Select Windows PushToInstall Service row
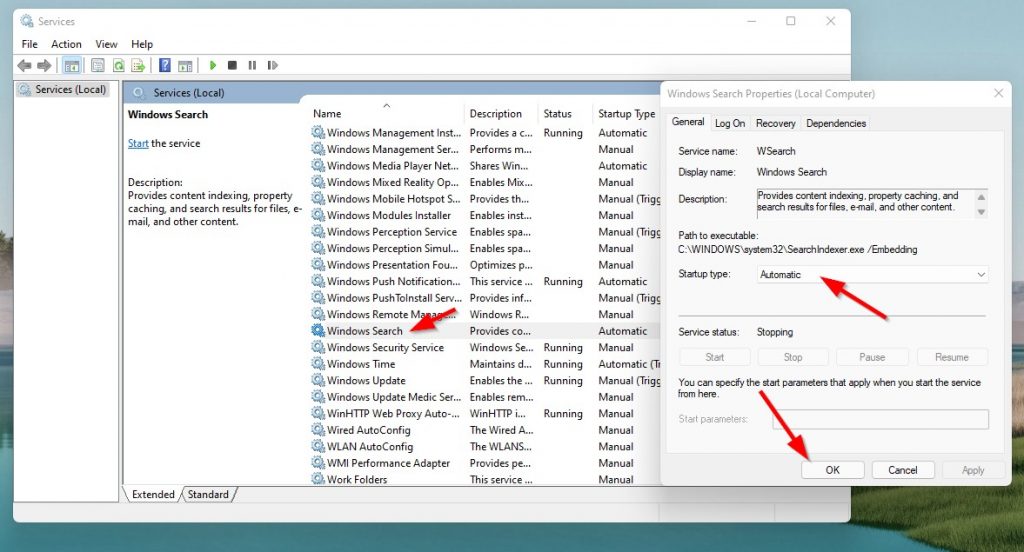Viewport: 1024px width, 552px height. click(x=485, y=298)
